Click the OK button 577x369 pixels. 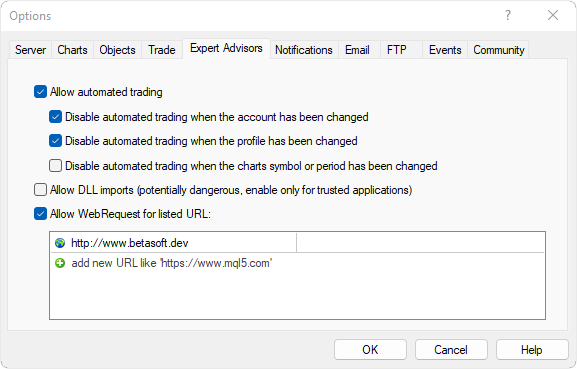pos(370,350)
